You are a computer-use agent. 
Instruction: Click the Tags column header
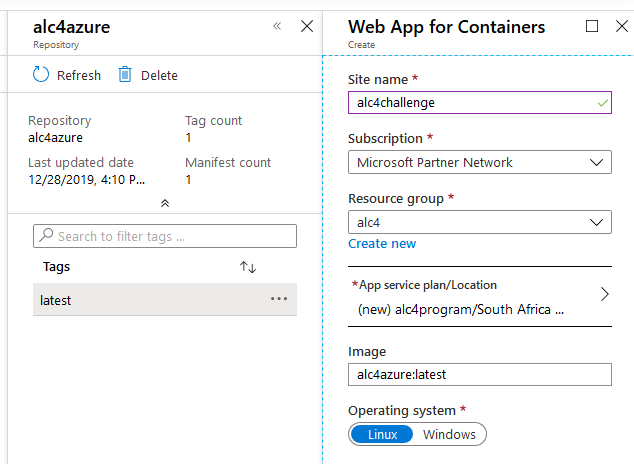pyautogui.click(x=57, y=267)
